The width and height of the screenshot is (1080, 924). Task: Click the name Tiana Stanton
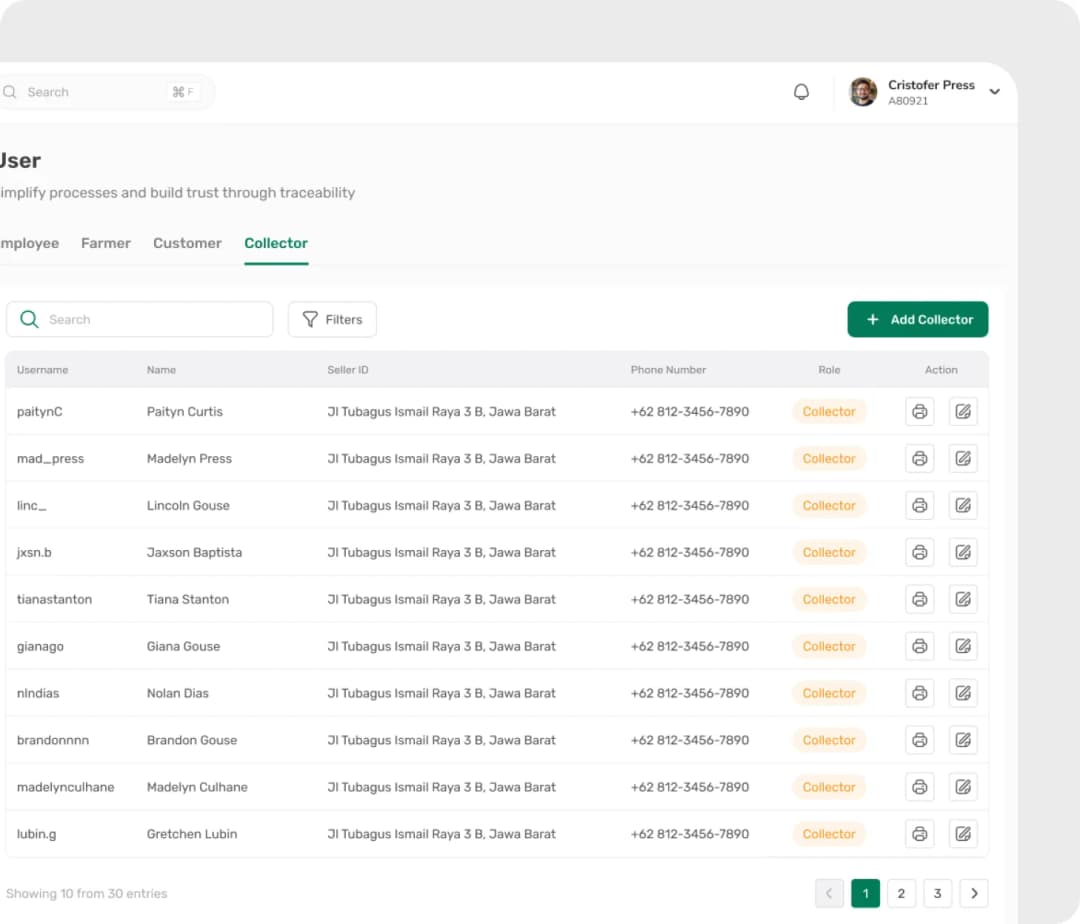point(187,599)
